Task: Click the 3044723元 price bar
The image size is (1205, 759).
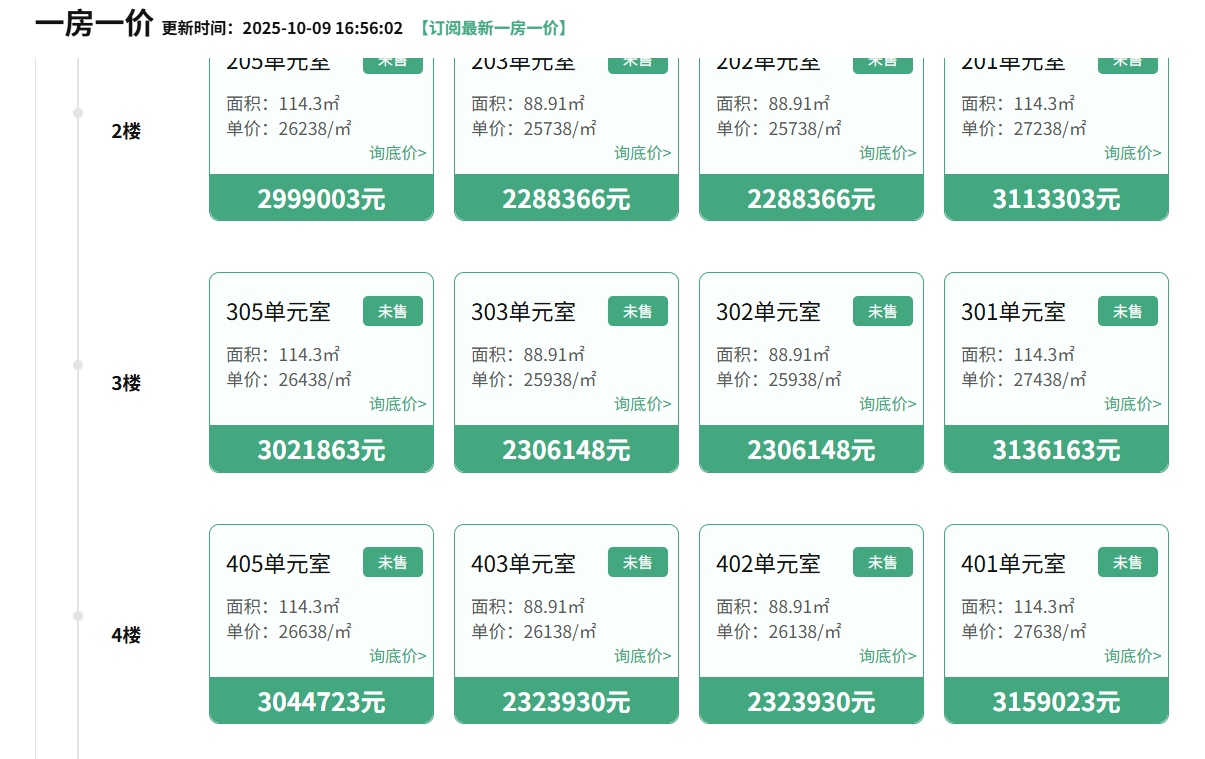Action: (x=321, y=702)
